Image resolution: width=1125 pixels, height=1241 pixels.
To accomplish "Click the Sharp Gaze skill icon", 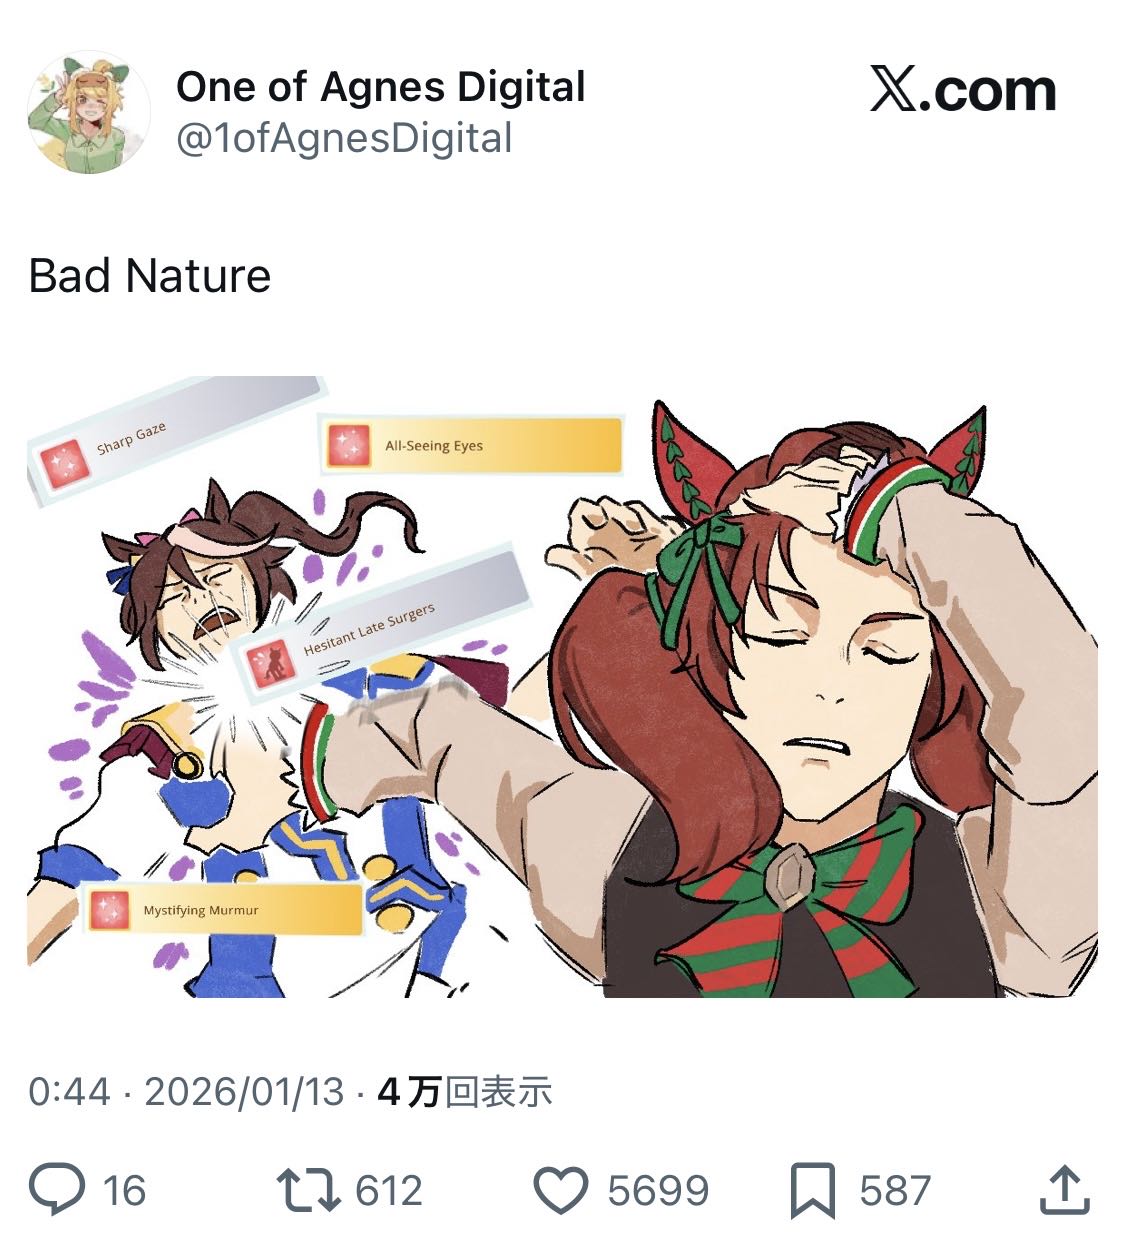I will (x=63, y=463).
